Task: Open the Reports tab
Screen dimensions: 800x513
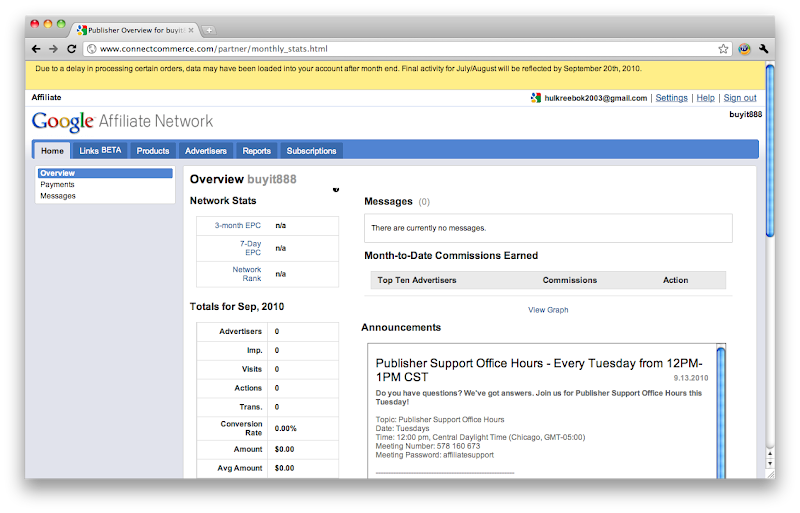Action: pyautogui.click(x=256, y=151)
